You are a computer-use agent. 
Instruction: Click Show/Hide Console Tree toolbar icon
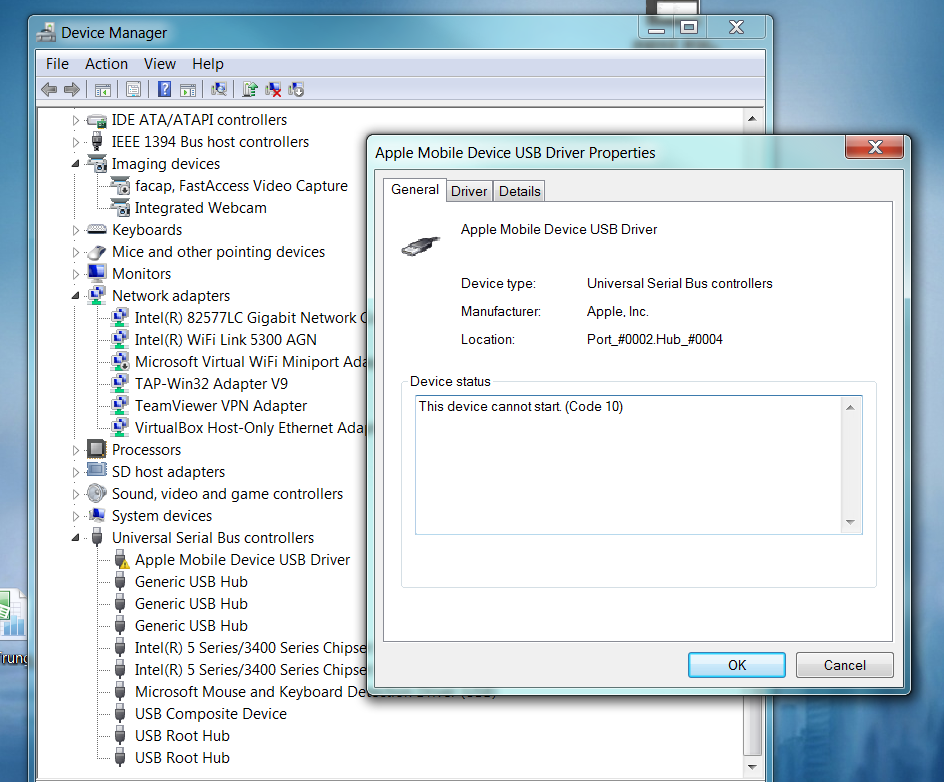click(103, 90)
